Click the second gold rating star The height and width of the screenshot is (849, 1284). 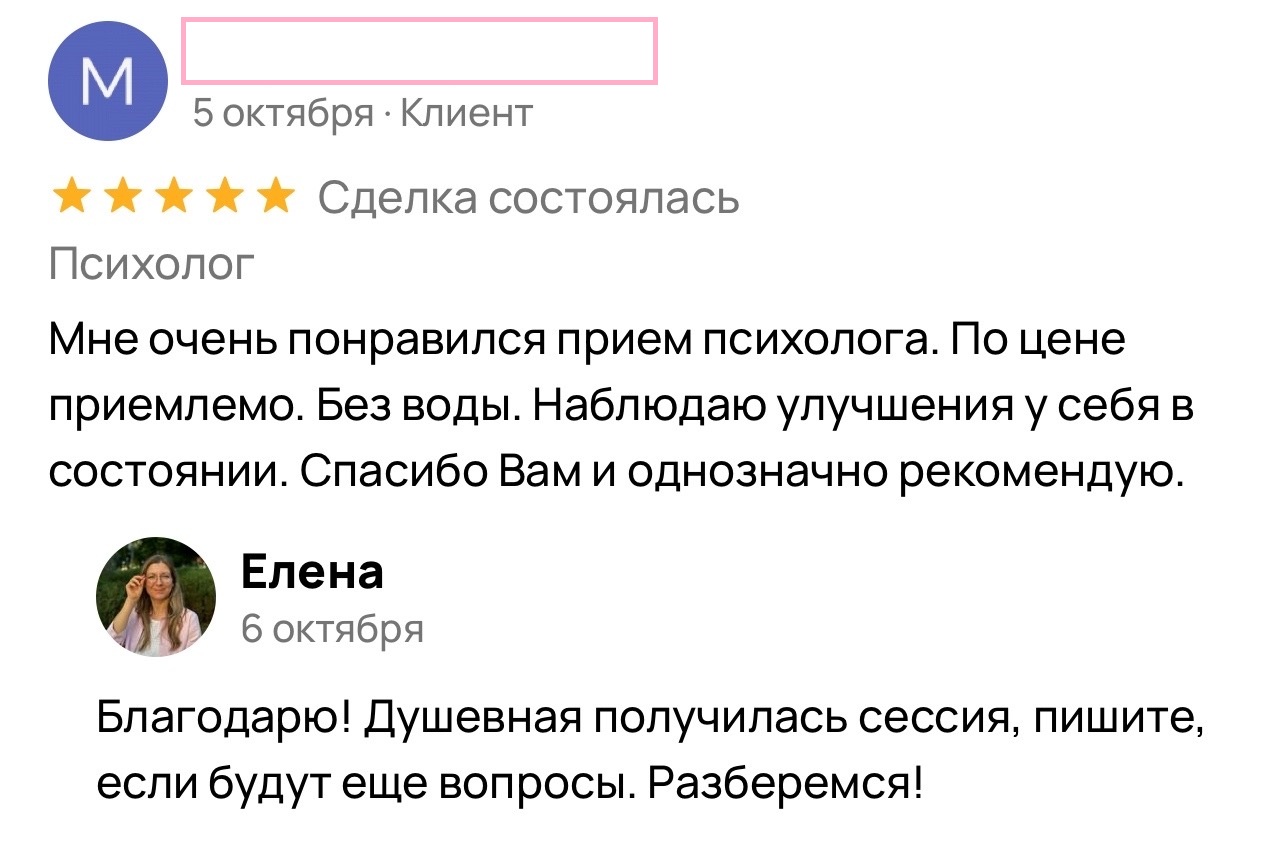(x=122, y=198)
